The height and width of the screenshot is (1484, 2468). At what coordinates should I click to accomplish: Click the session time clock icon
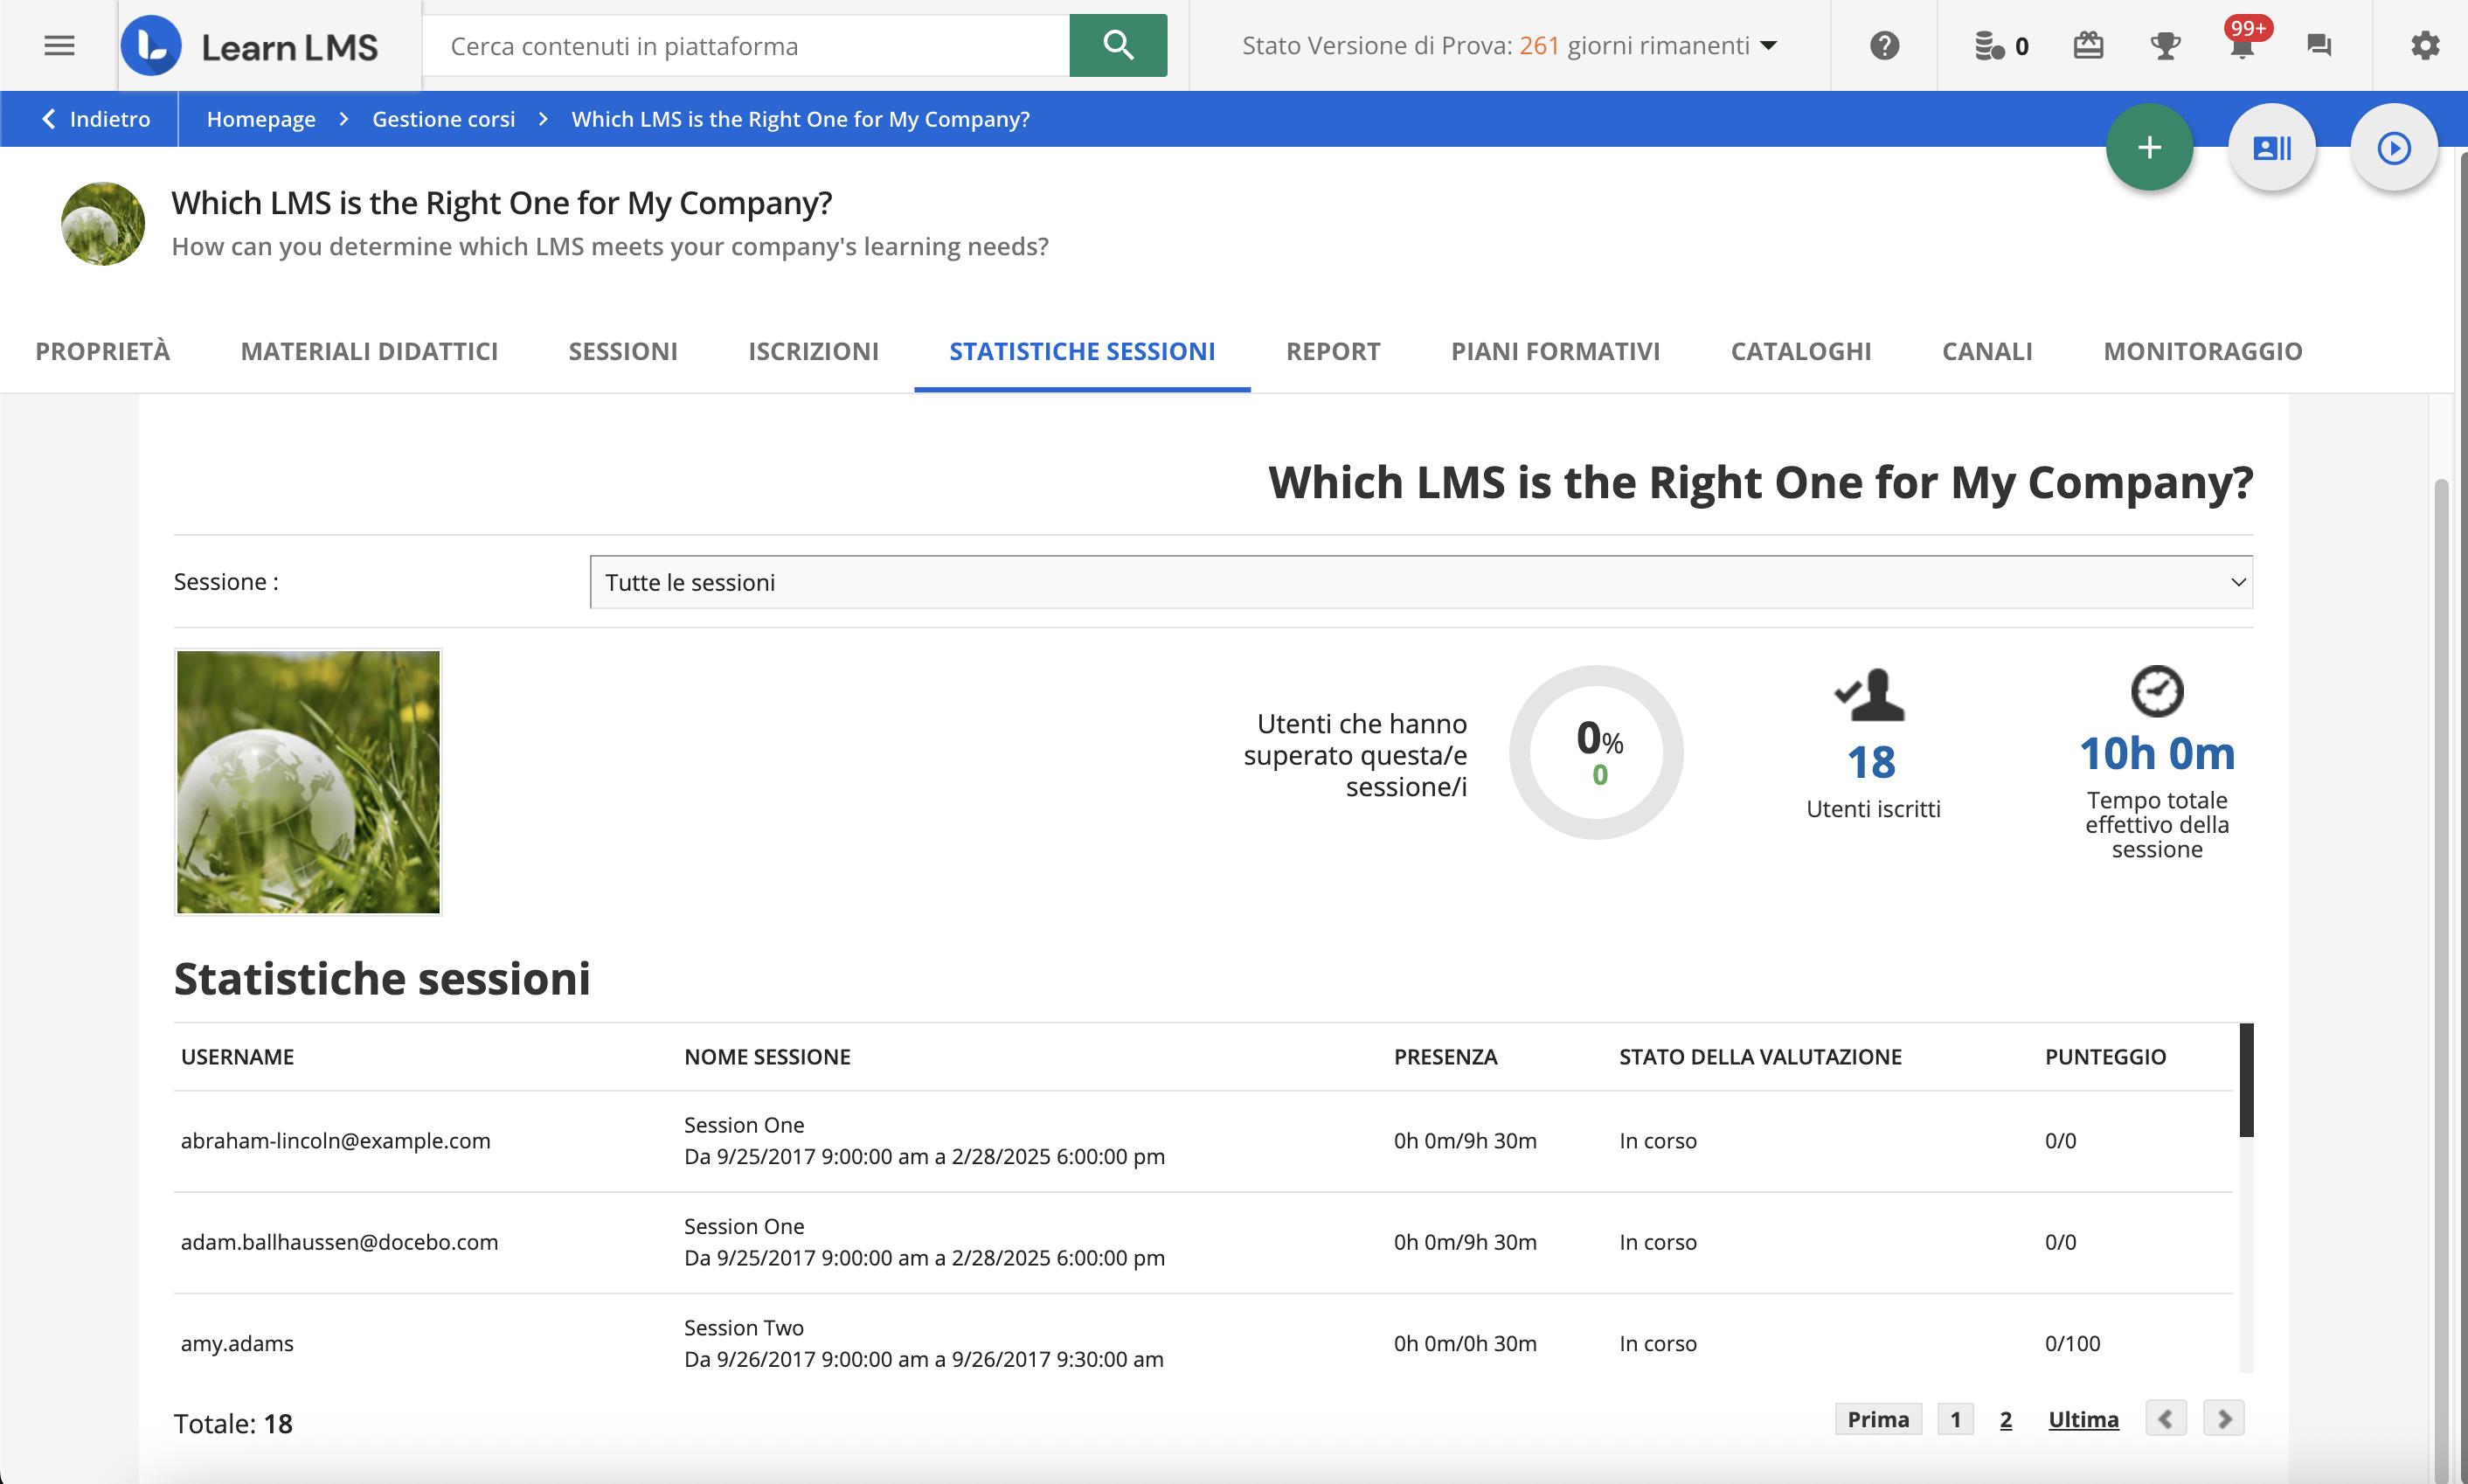2157,691
